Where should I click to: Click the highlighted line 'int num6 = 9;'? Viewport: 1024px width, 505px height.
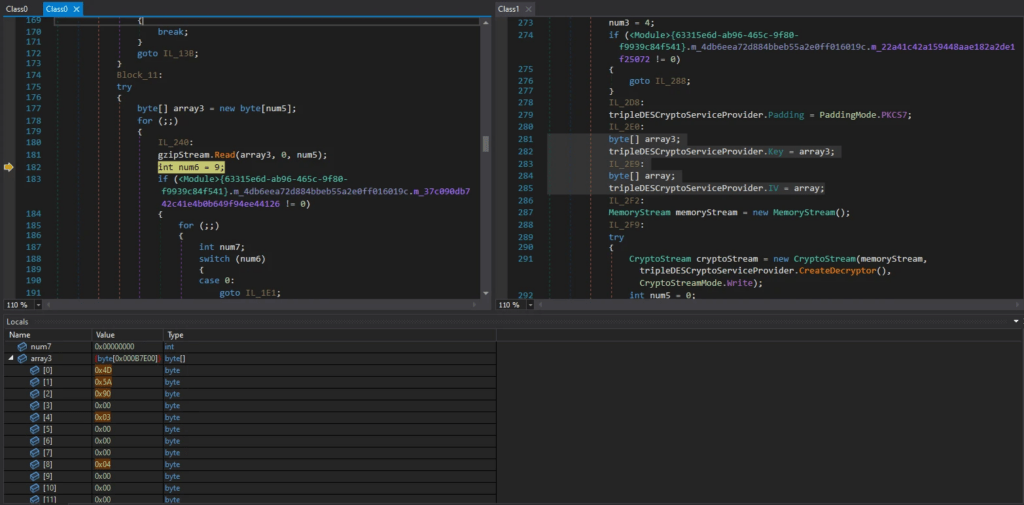pos(191,167)
